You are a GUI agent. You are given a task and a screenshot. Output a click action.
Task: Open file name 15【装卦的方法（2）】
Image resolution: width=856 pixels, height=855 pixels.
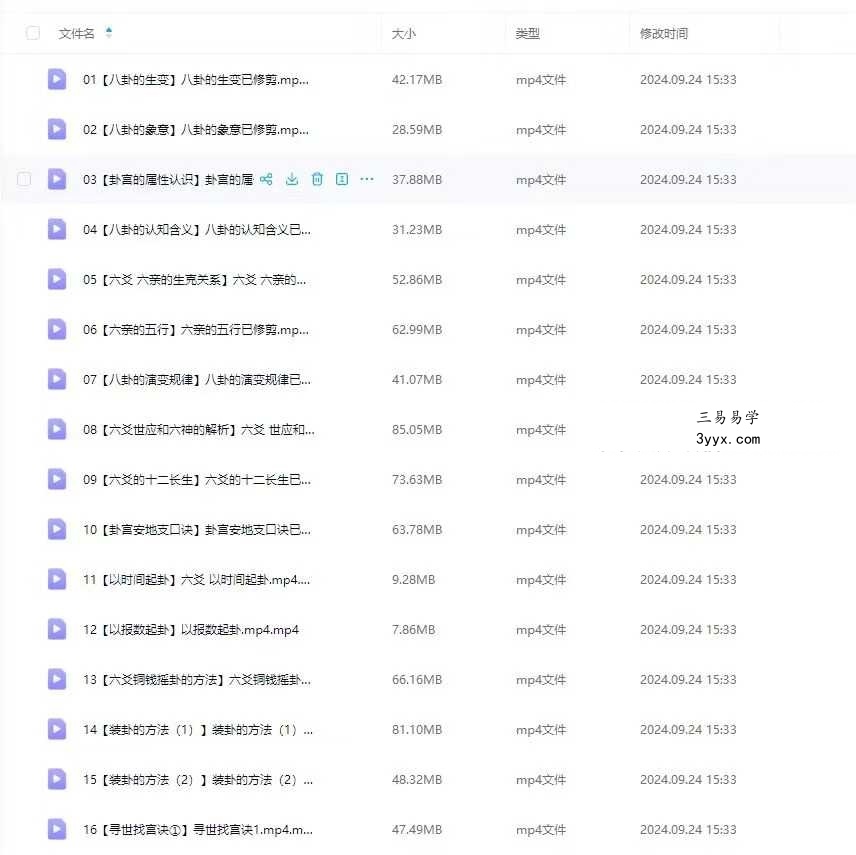(198, 780)
